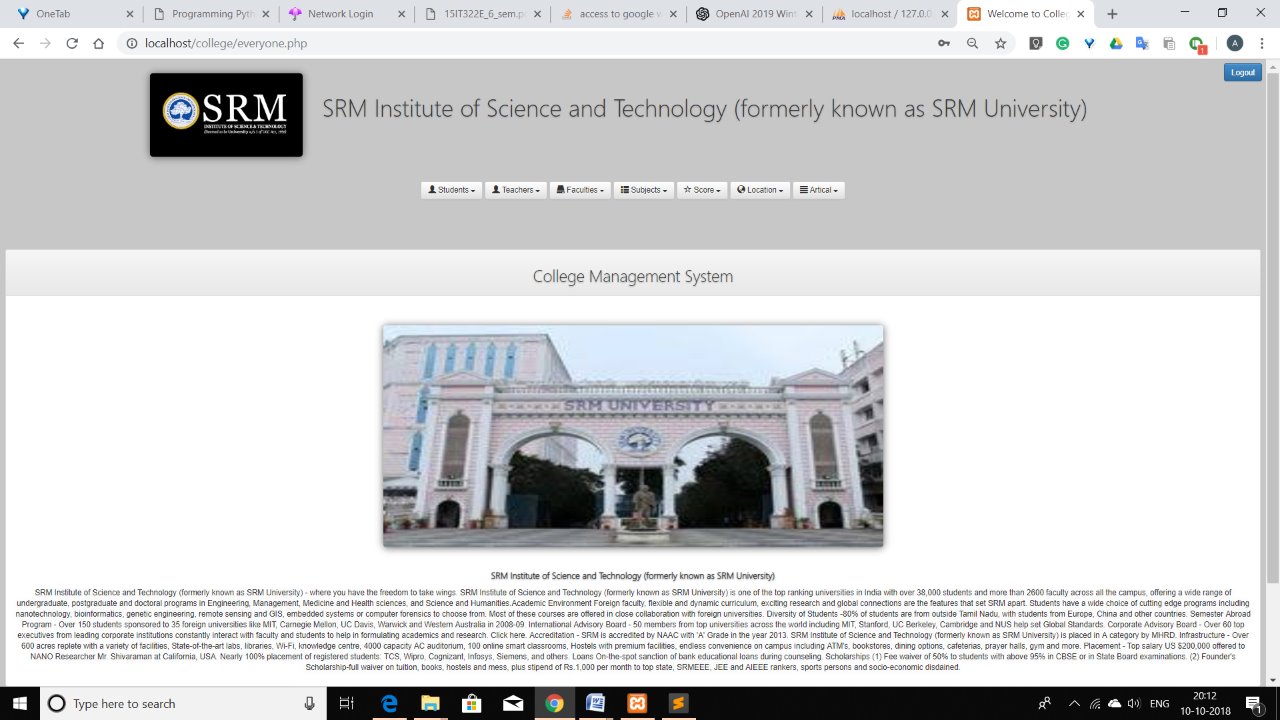Open a new browser tab
Viewport: 1280px width, 720px height.
coord(1113,15)
